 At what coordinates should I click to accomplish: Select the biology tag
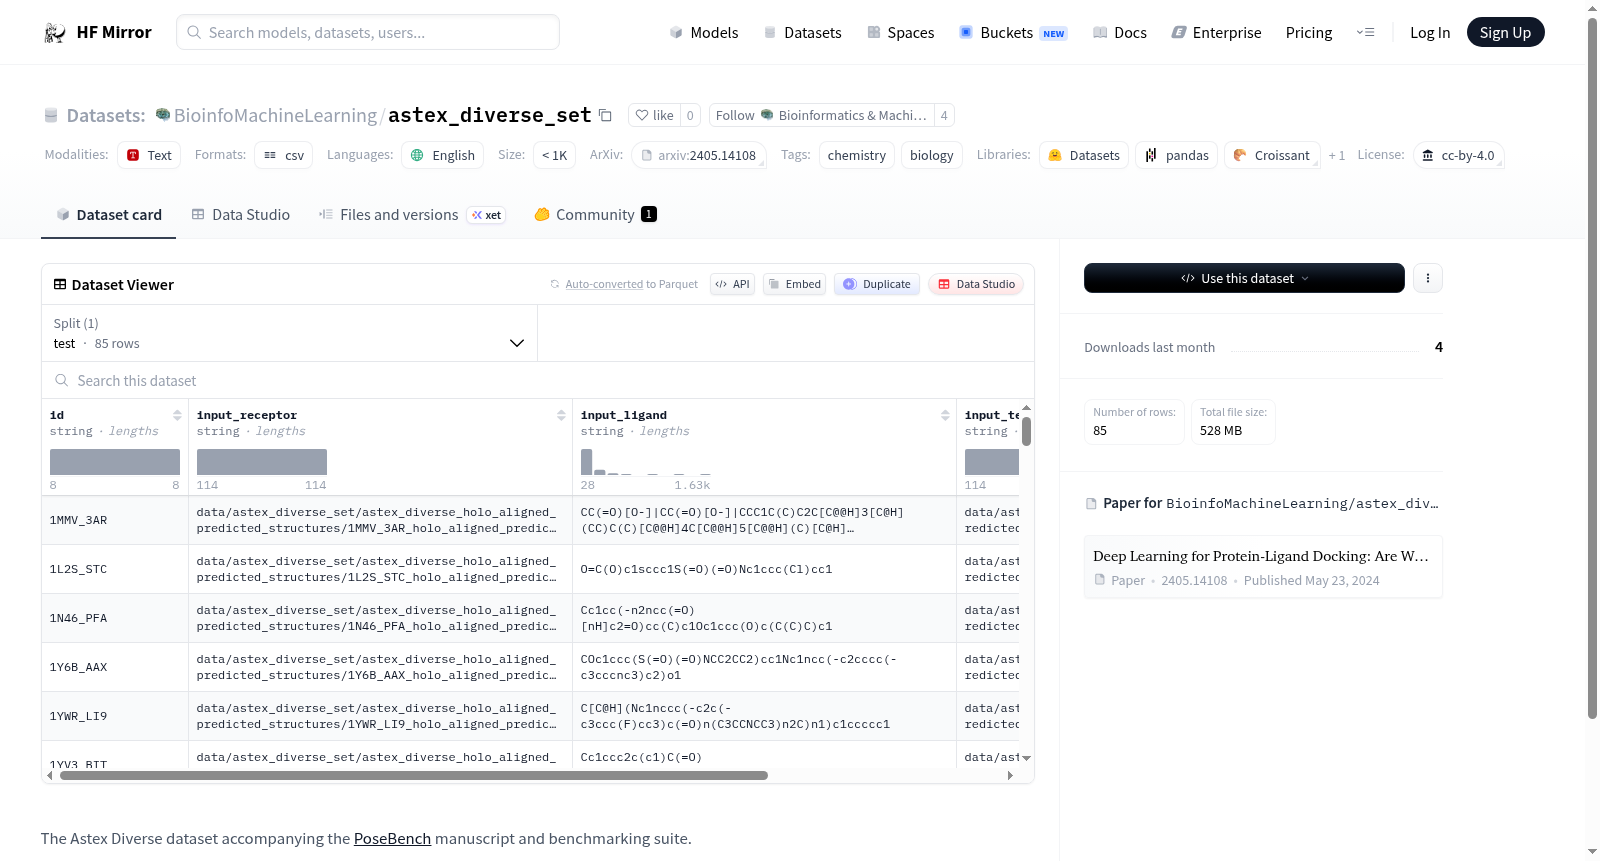click(932, 155)
